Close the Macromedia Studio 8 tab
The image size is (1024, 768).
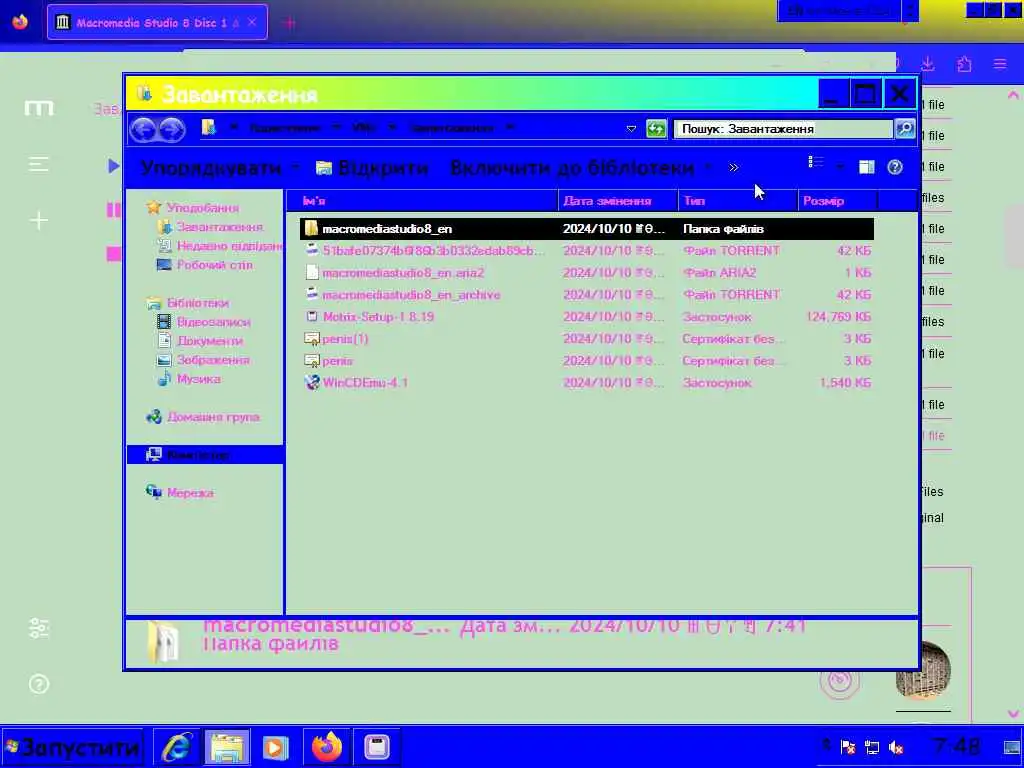(x=252, y=22)
